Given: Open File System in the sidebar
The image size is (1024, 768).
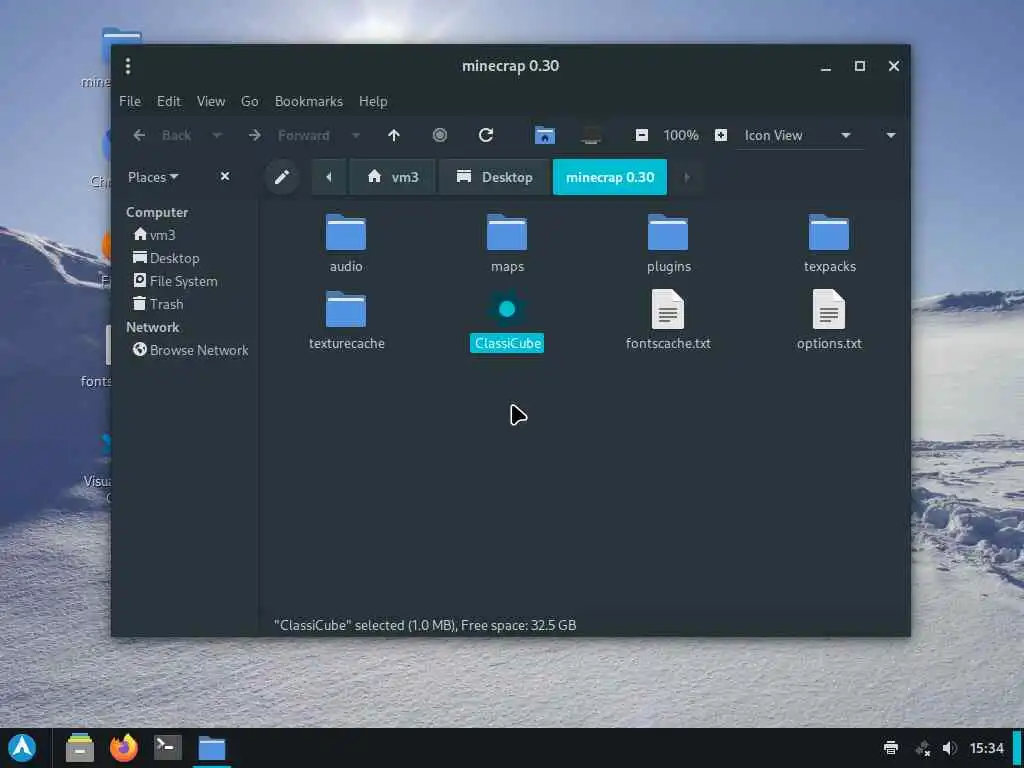Looking at the screenshot, I should [x=176, y=281].
